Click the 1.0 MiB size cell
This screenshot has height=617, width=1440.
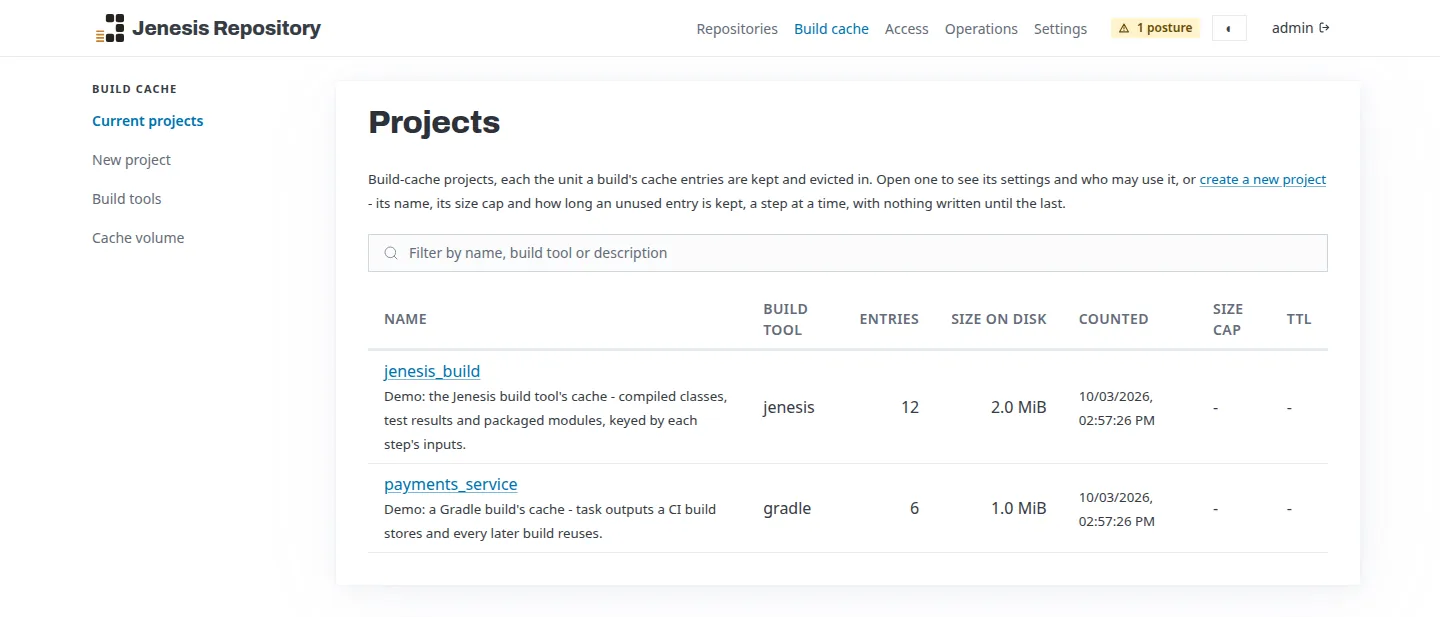[x=1018, y=508]
